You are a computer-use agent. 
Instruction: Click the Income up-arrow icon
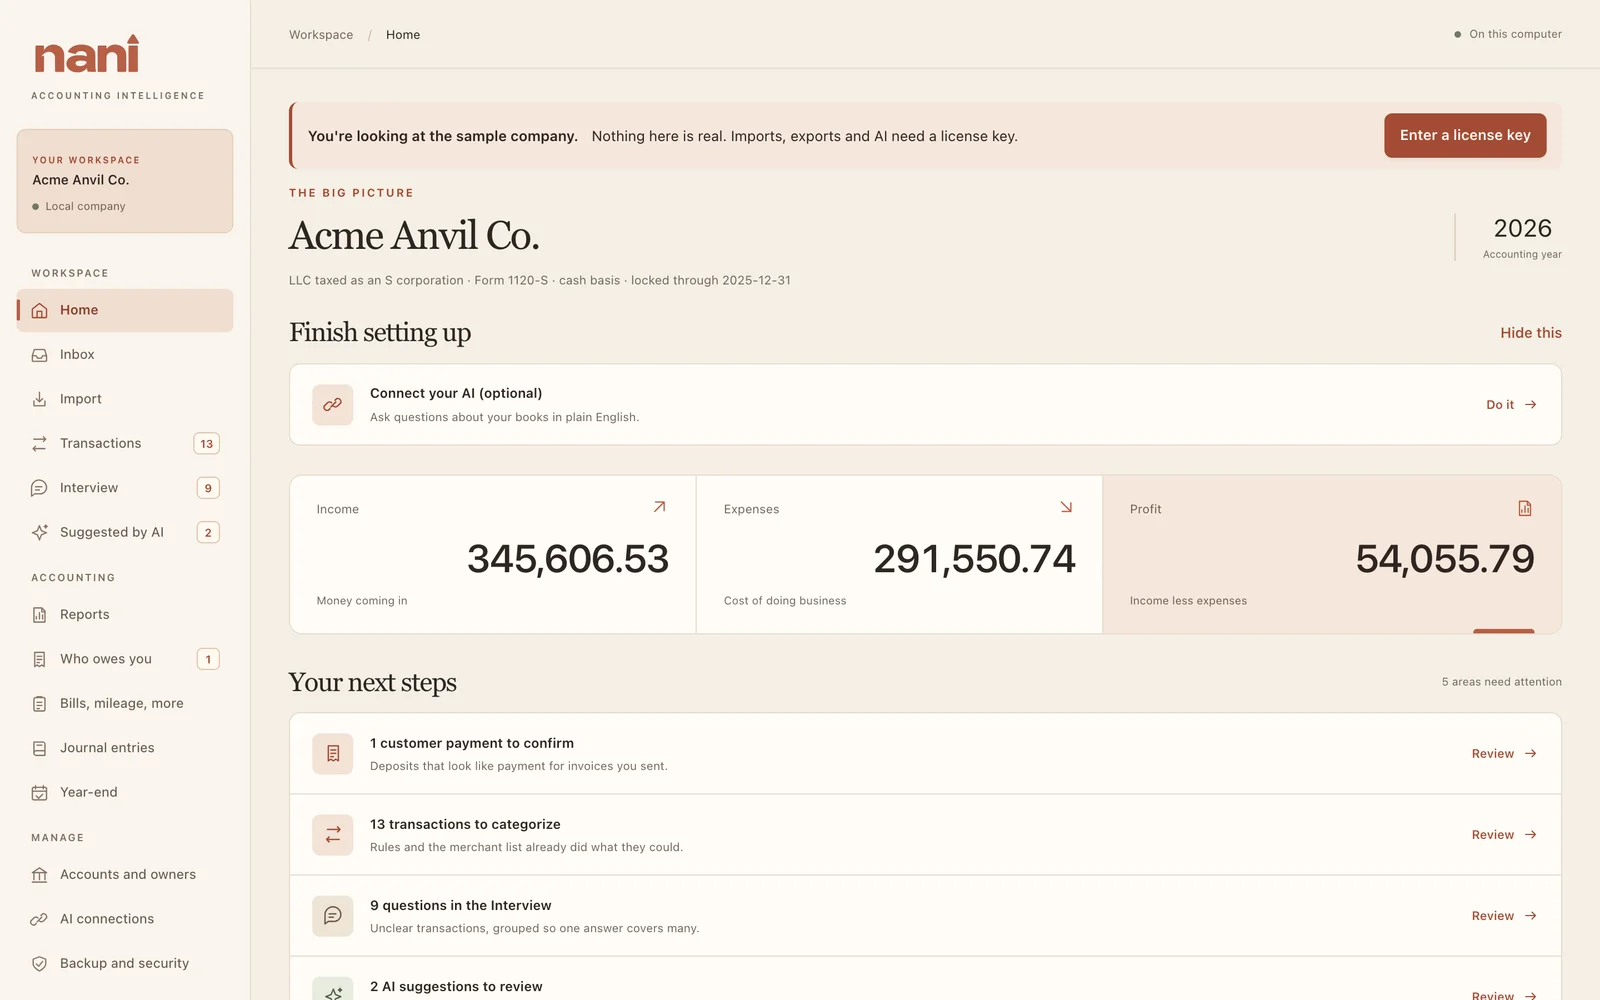[x=660, y=507]
